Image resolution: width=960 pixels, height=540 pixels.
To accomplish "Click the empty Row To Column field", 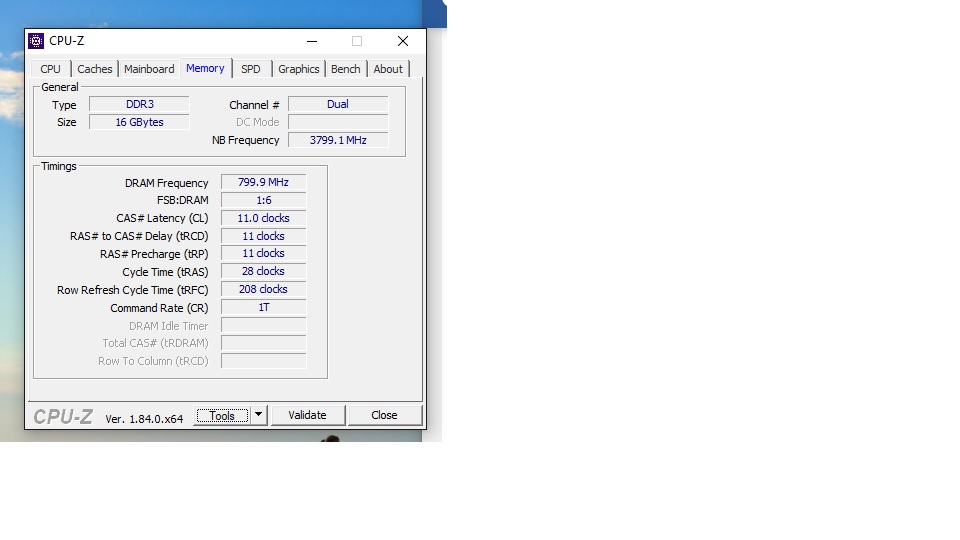I will pyautogui.click(x=263, y=361).
